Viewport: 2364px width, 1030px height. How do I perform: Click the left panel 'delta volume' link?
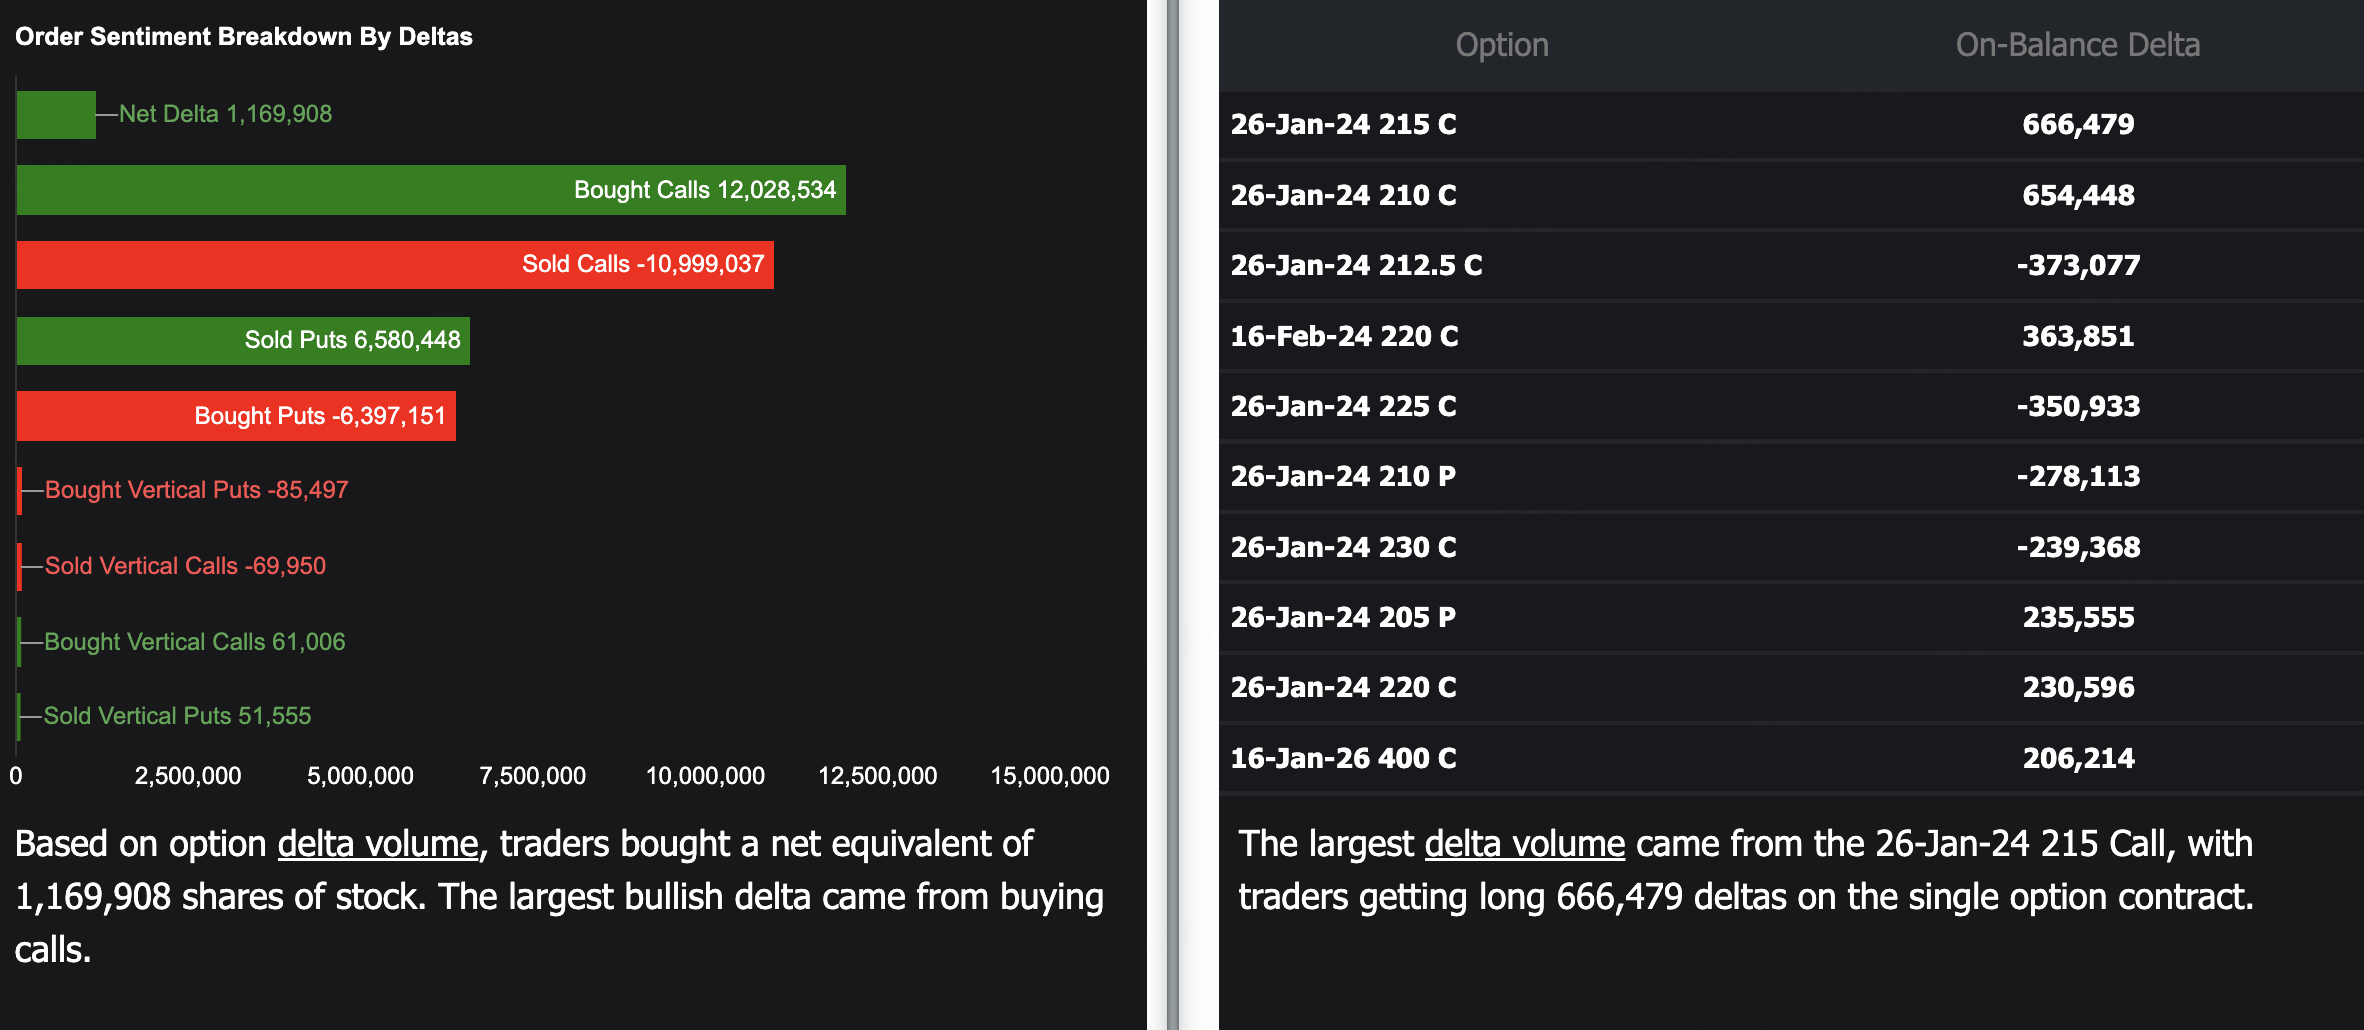point(378,844)
